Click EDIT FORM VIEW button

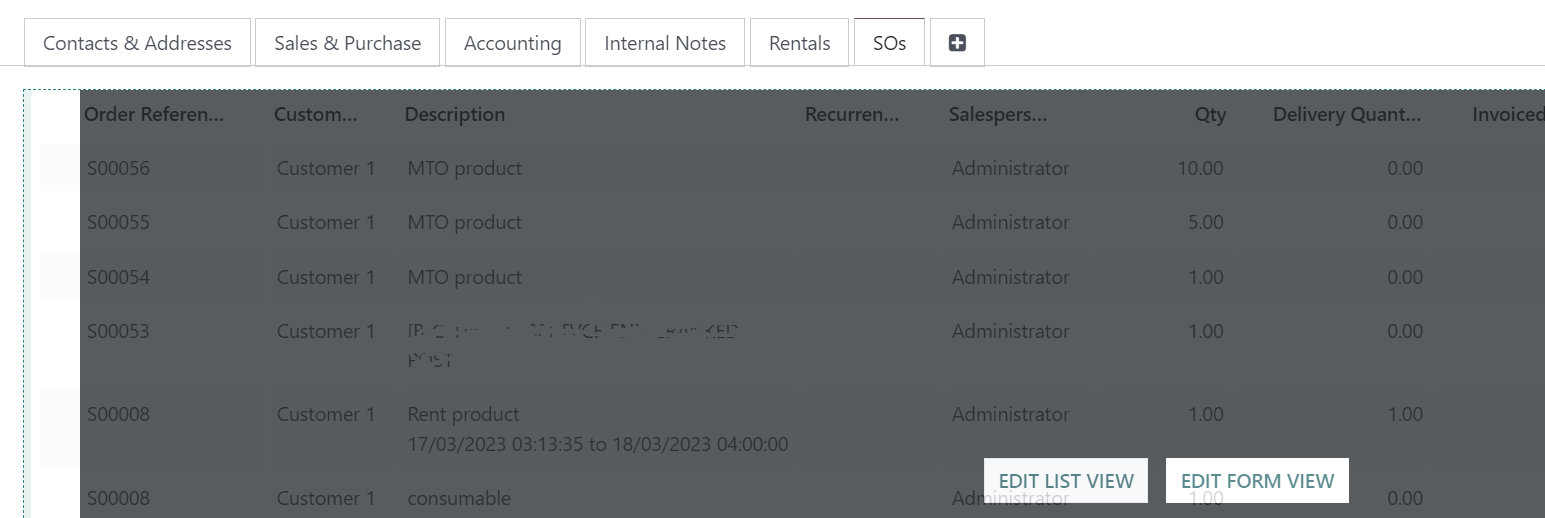[x=1257, y=481]
